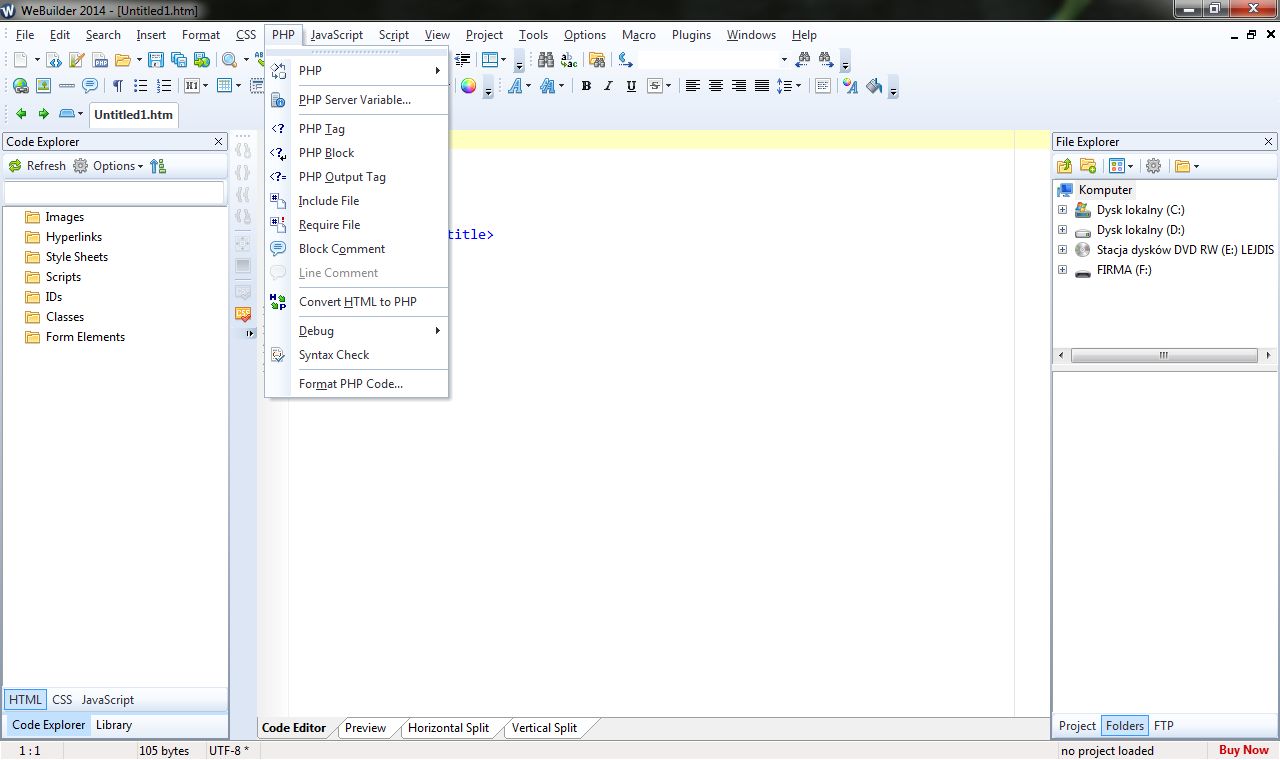The image size is (1280, 760).
Task: Click the Find in Files folder icon
Action: pyautogui.click(x=597, y=60)
